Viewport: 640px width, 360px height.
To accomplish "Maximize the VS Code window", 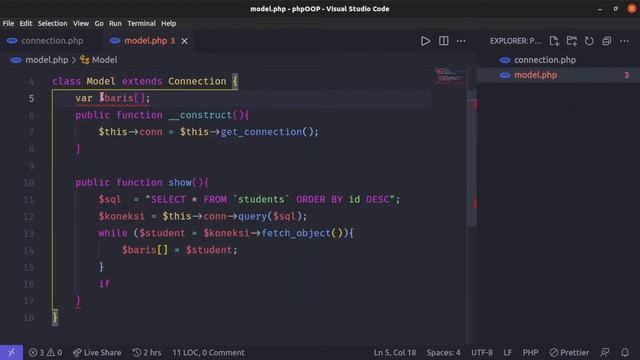I will coord(616,9).
